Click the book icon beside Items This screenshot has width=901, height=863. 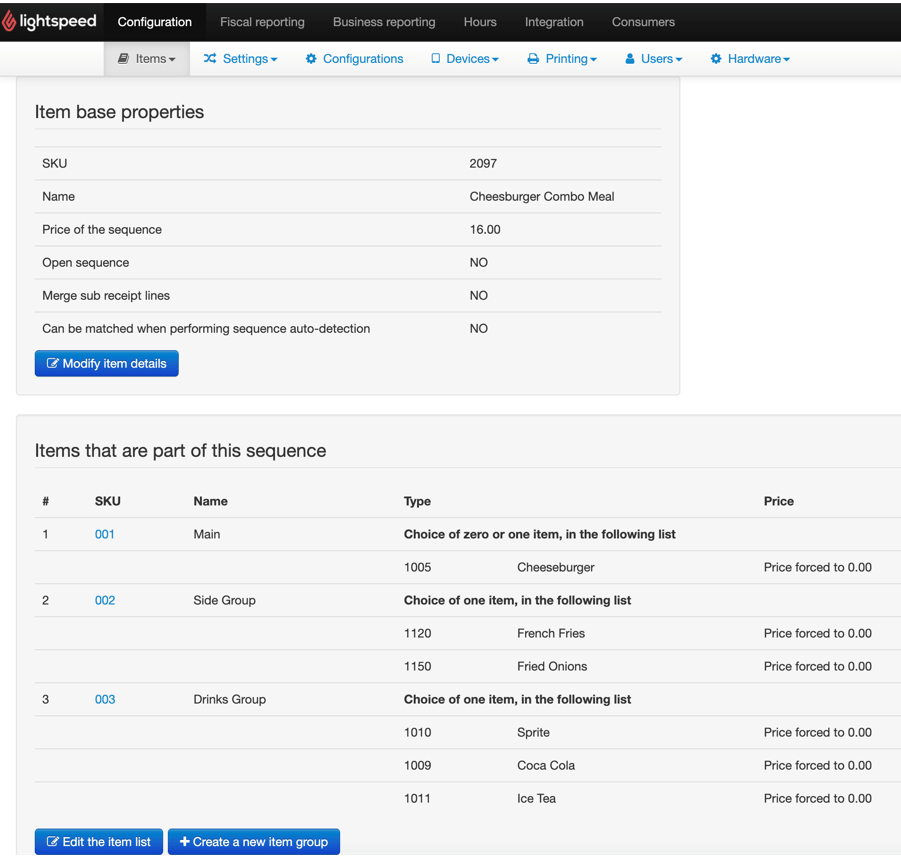[123, 59]
